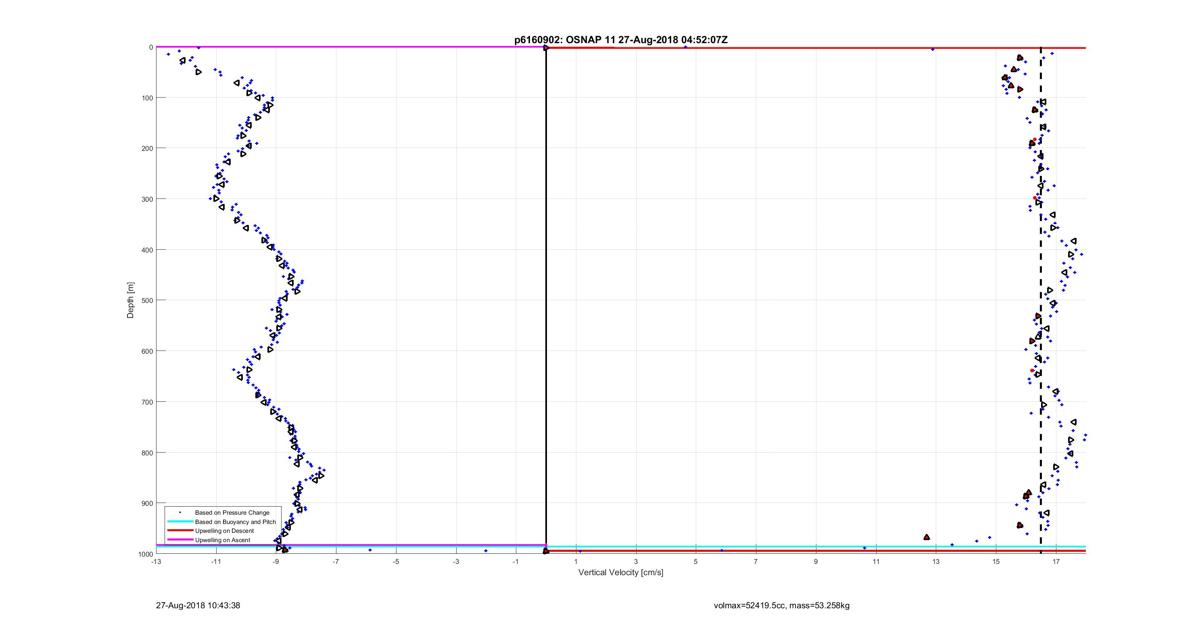Click the red line sample in the legend
1200x622 pixels.
tap(180, 531)
